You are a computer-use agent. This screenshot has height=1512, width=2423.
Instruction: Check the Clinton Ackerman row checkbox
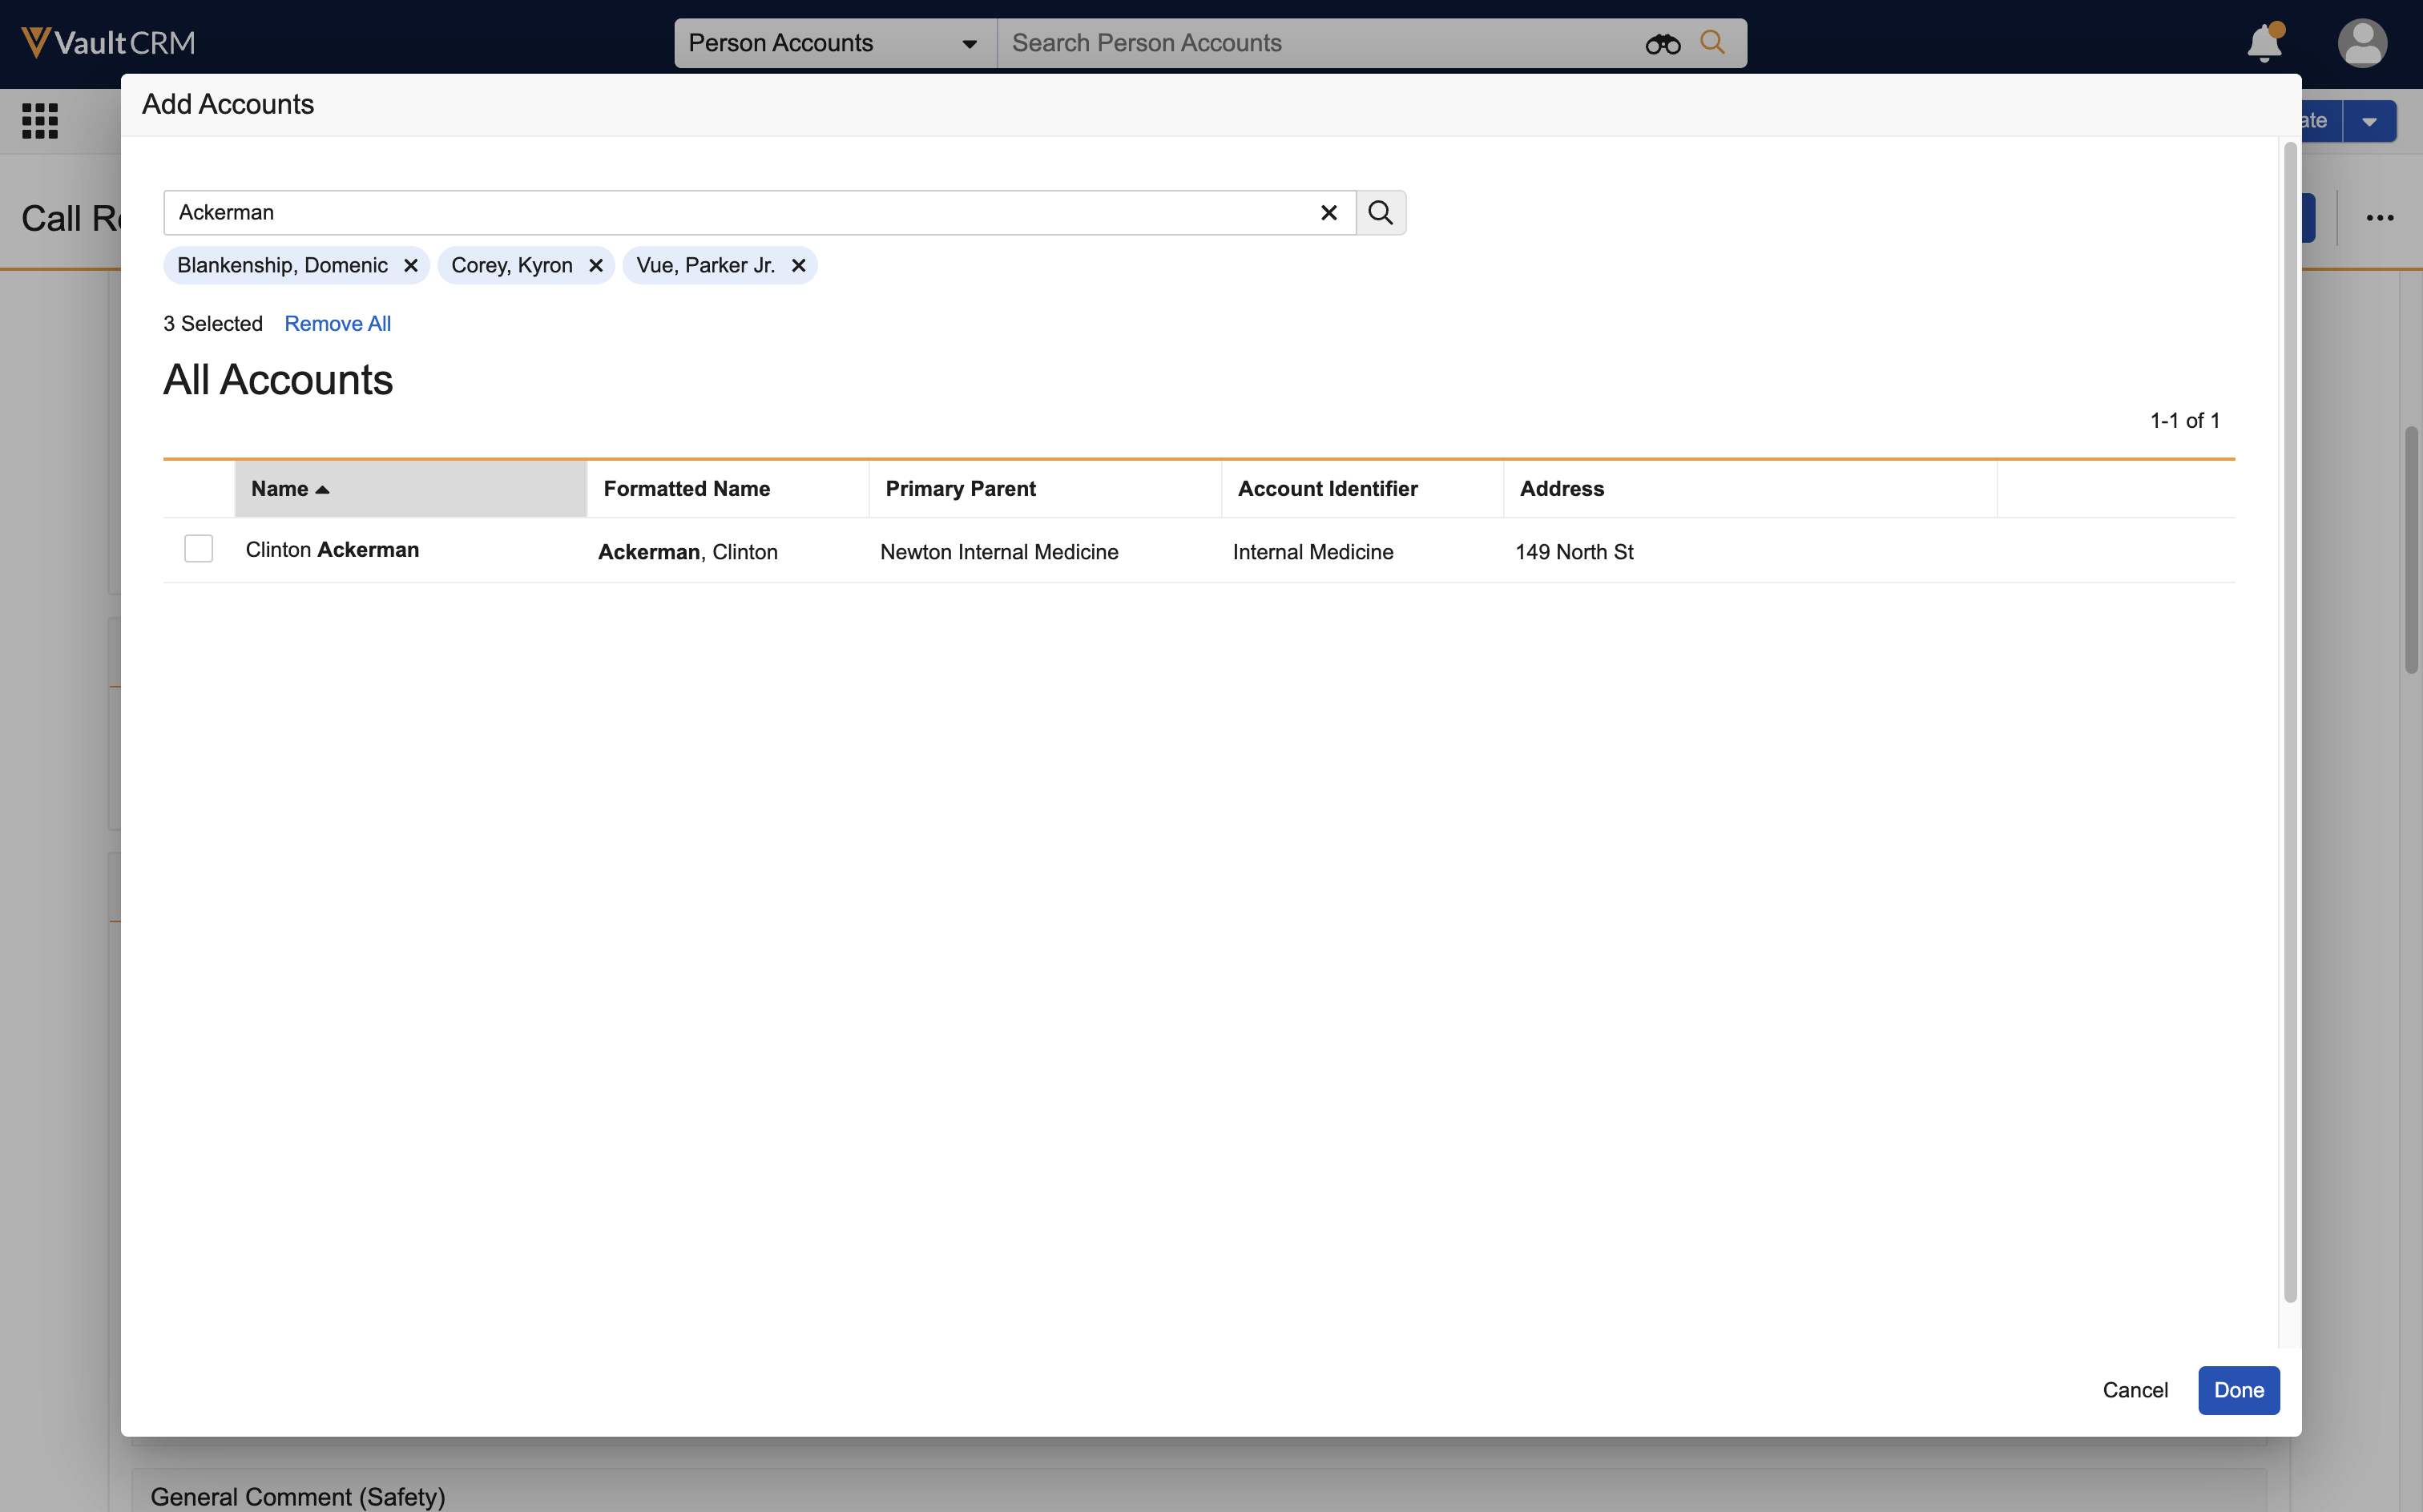point(198,549)
